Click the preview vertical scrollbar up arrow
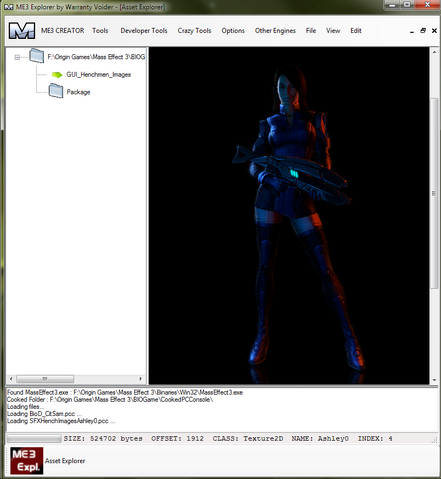441x479 pixels. pos(434,52)
